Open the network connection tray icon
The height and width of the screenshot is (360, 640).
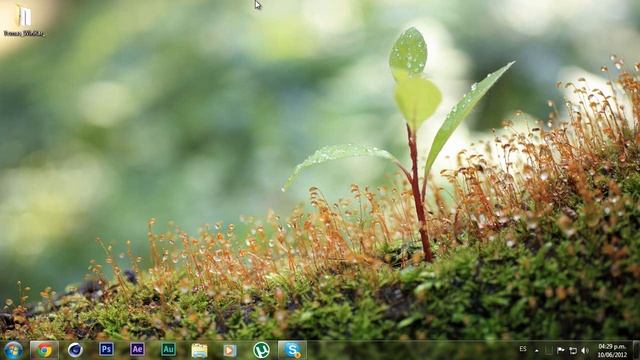point(573,350)
